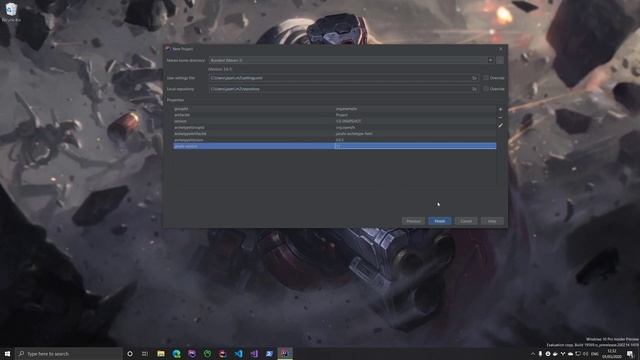Switch to IntelliJ IDEA in the taskbar
The width and height of the screenshot is (640, 360).
[285, 353]
